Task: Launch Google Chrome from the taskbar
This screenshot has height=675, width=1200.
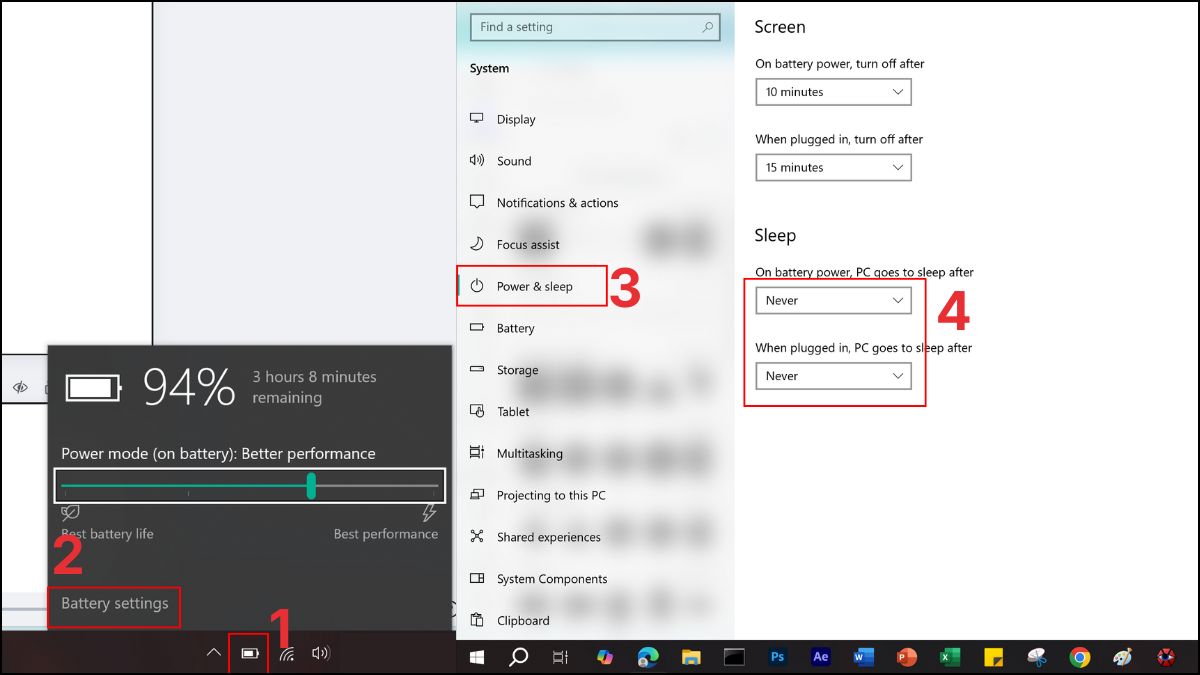Action: click(x=1079, y=657)
